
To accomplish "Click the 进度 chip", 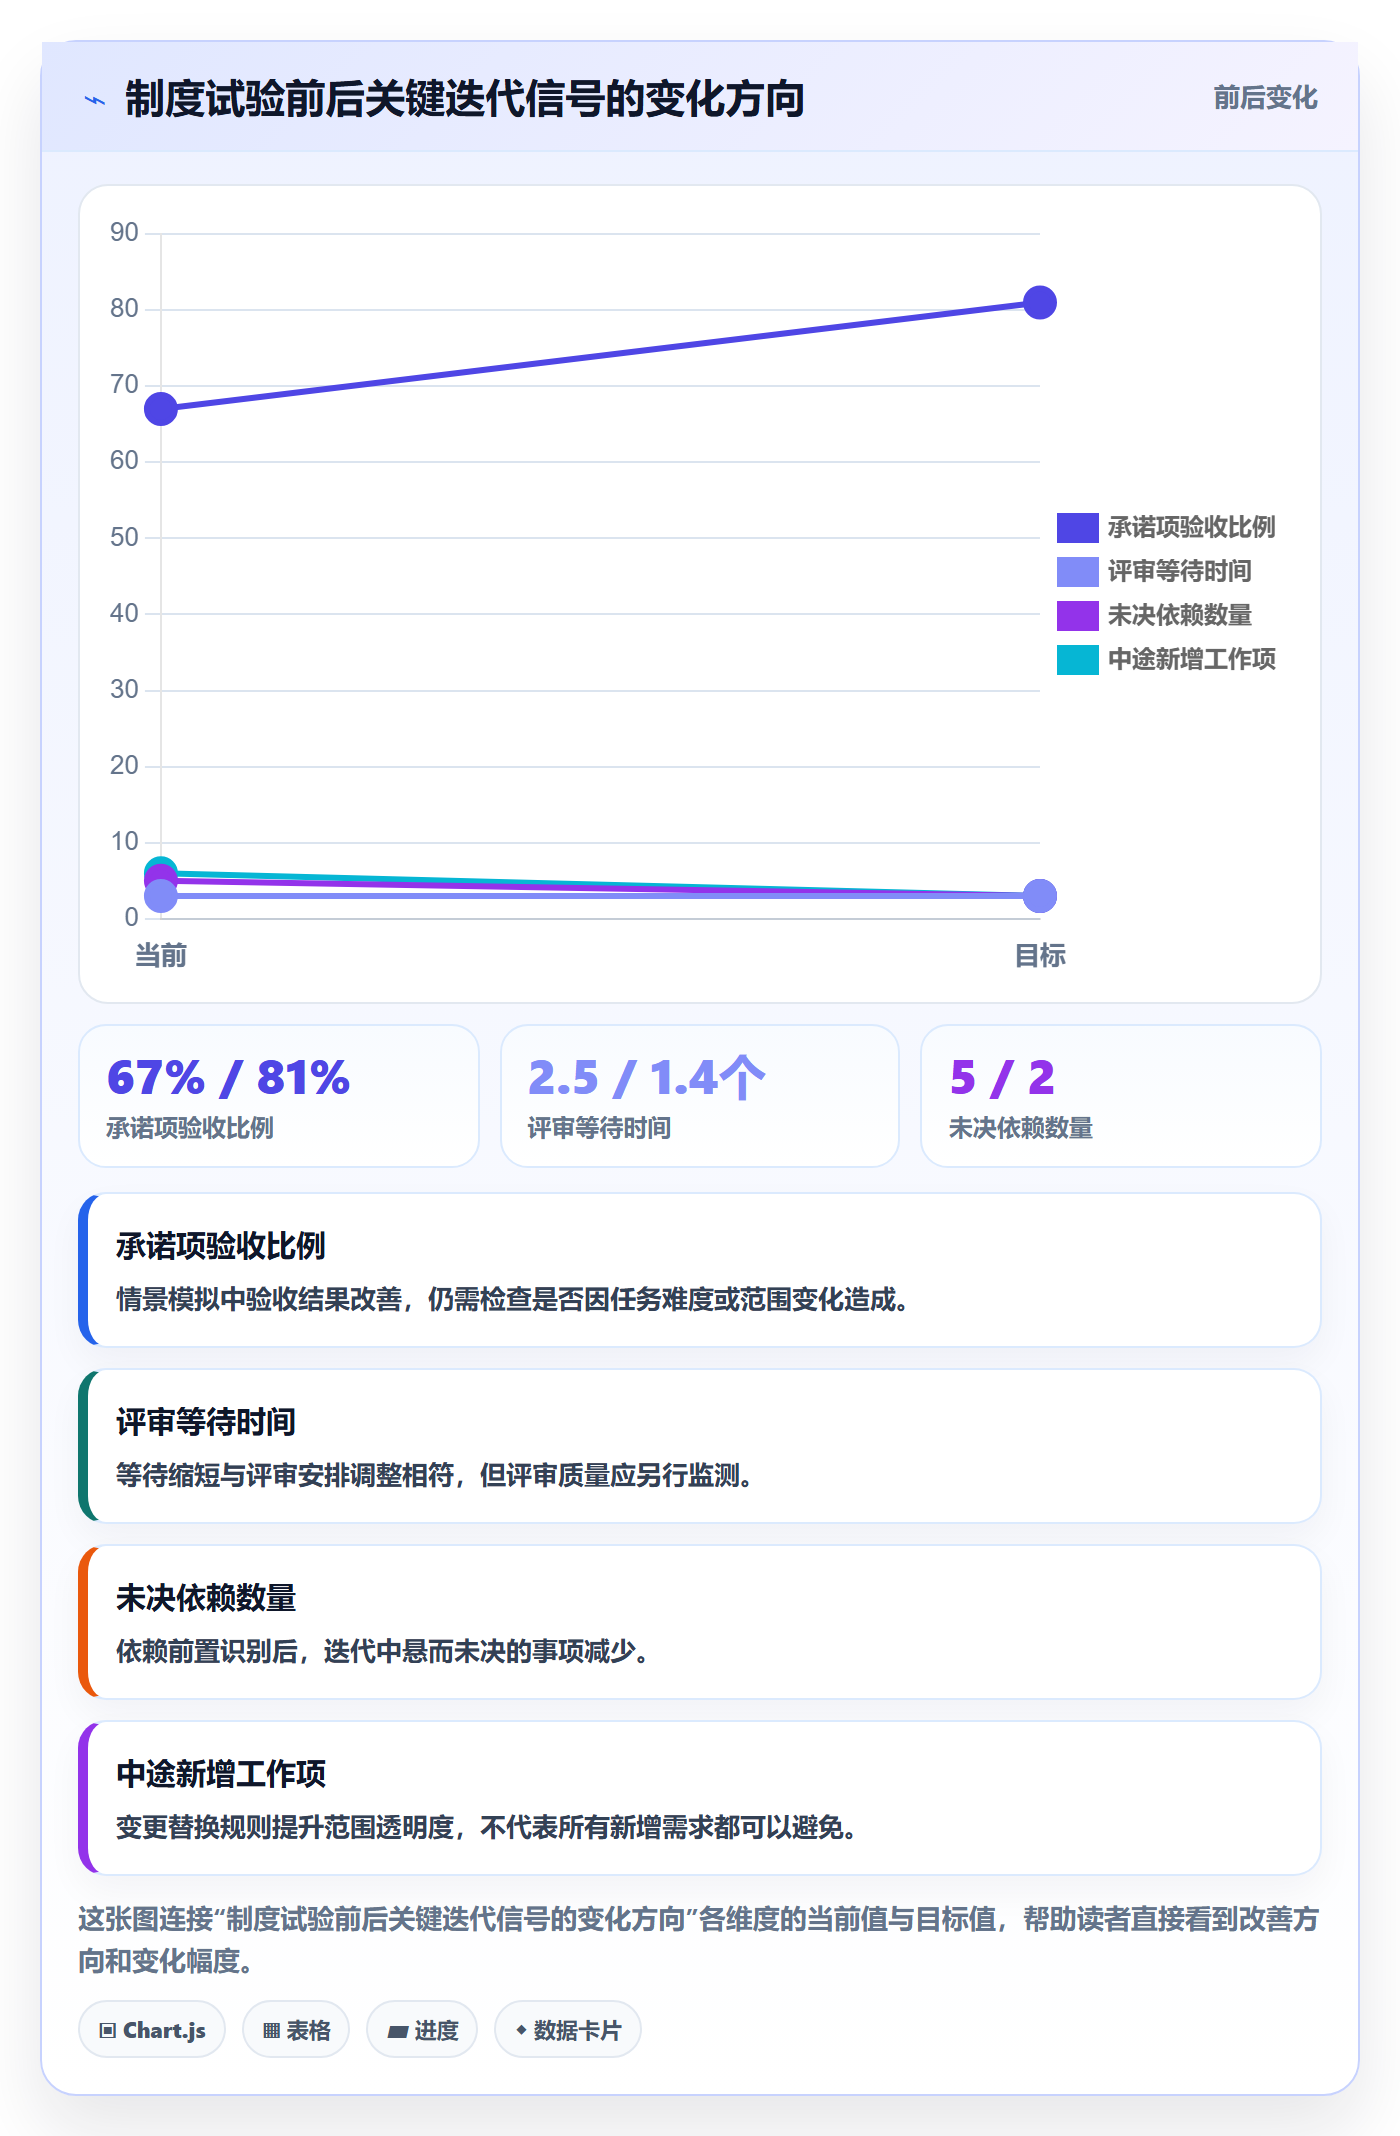I will (422, 2030).
